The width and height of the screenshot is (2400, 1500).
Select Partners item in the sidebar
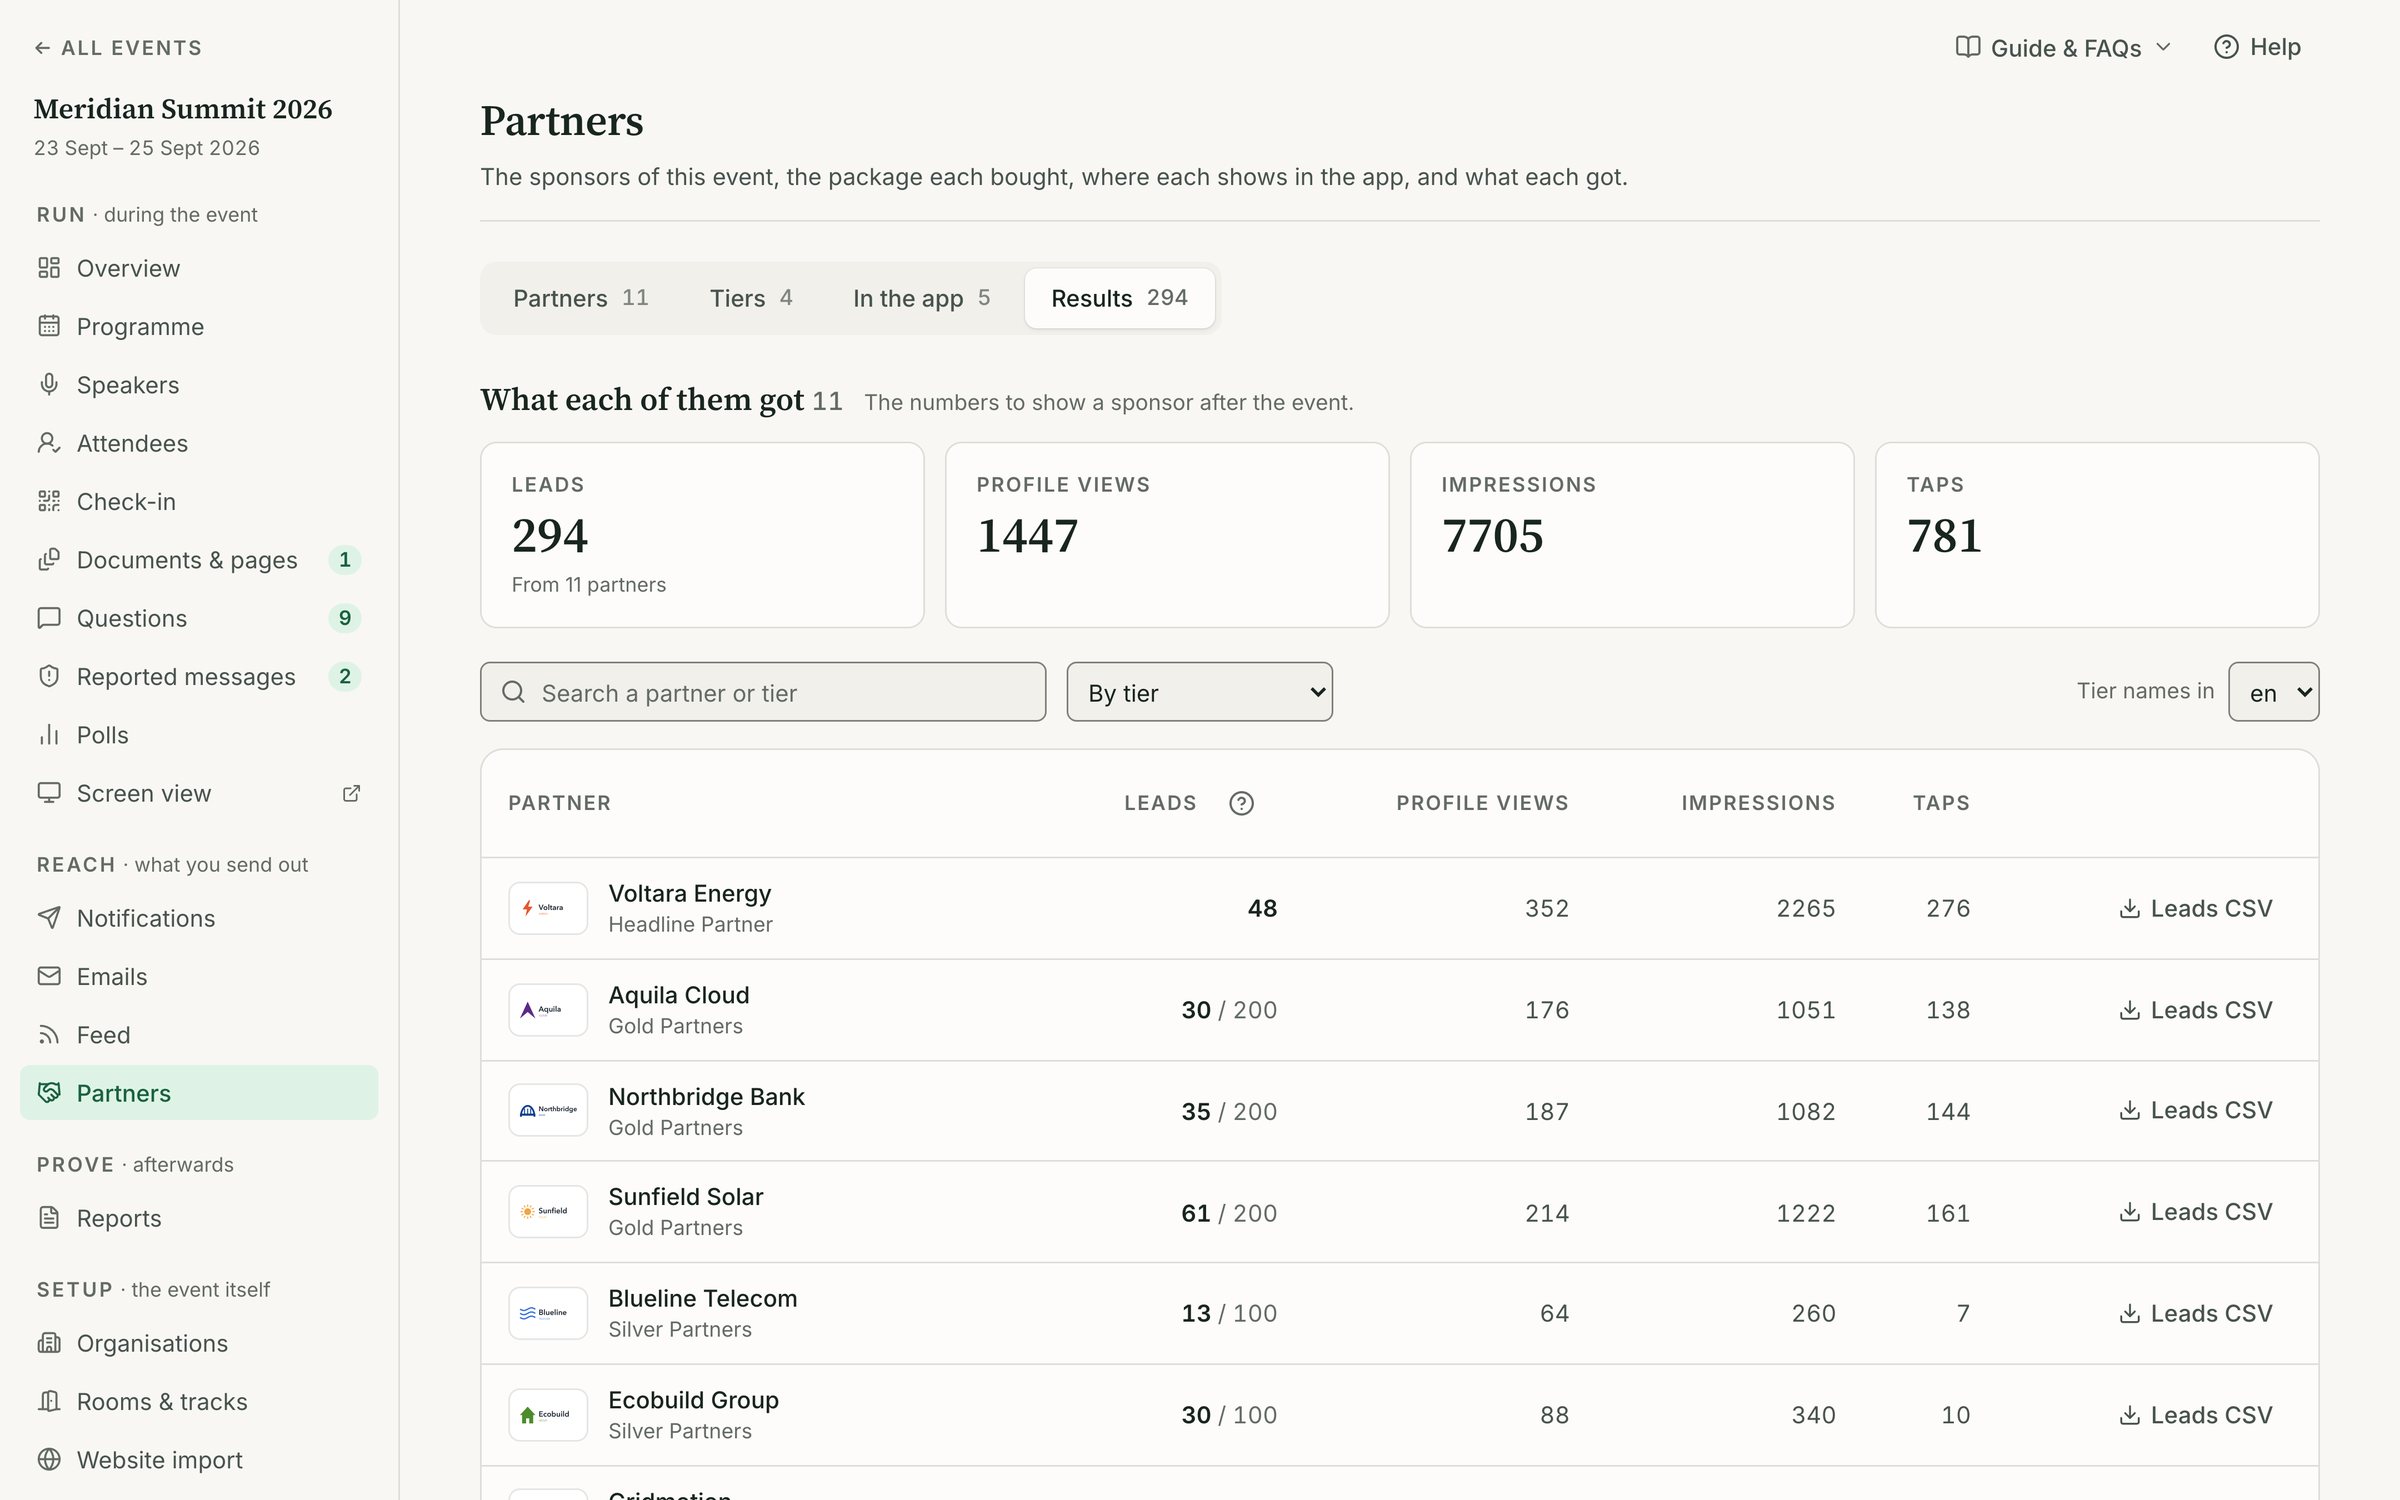pyautogui.click(x=199, y=1093)
